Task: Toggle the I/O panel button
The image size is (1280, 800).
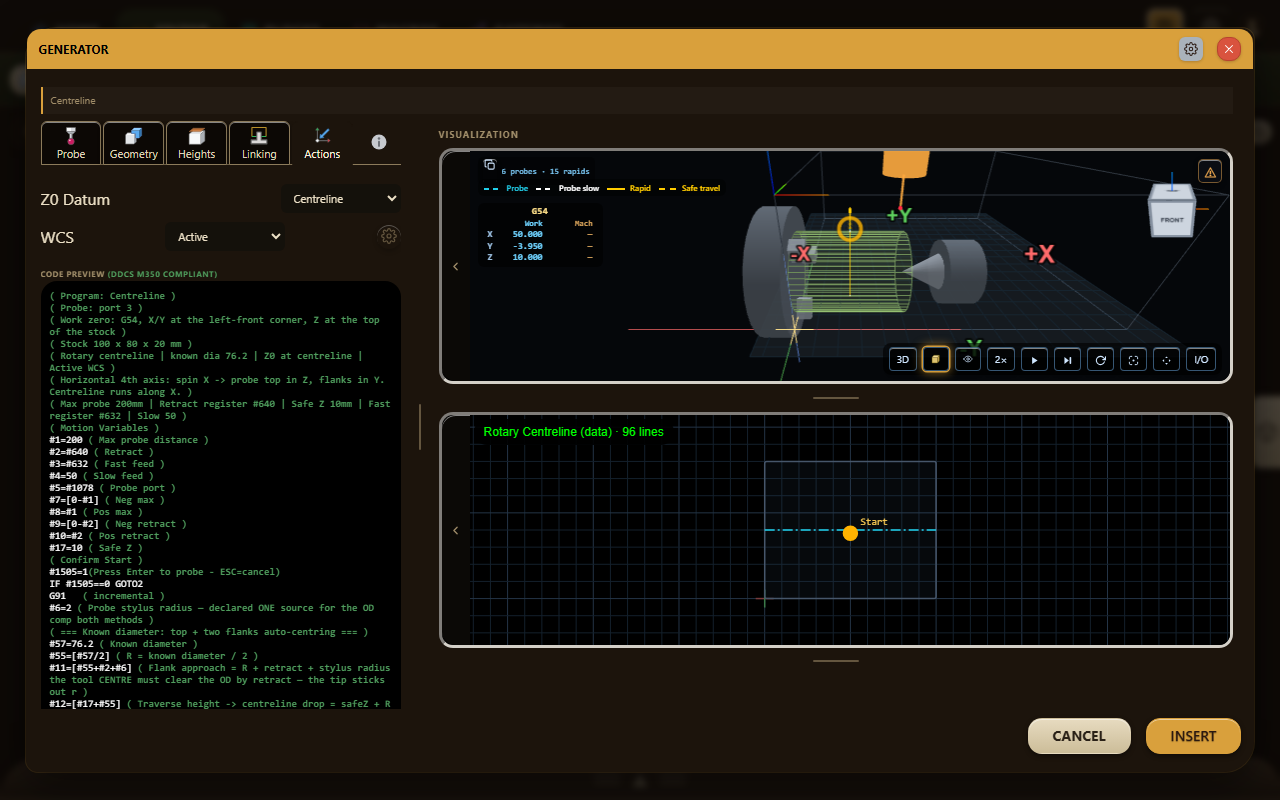Action: [x=1201, y=359]
